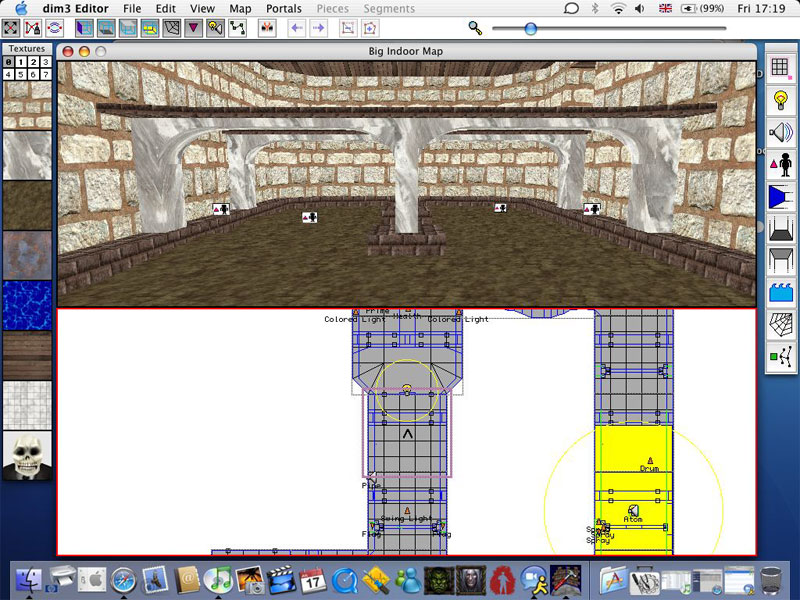
Task: Click the light bulb tool in right palette
Action: pyautogui.click(x=780, y=99)
